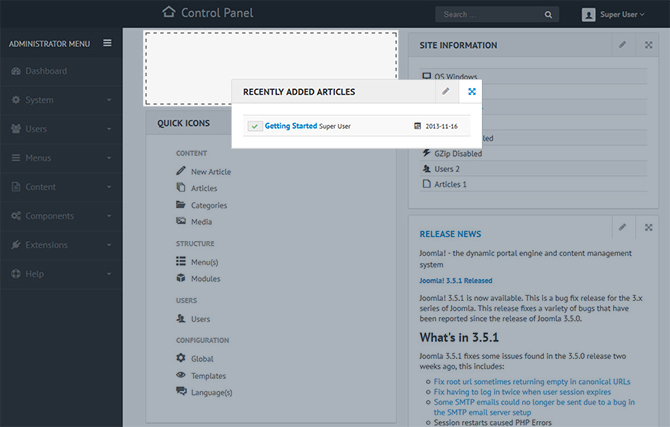Expand the Recently Added Articles panel
670x427 pixels.
471,91
